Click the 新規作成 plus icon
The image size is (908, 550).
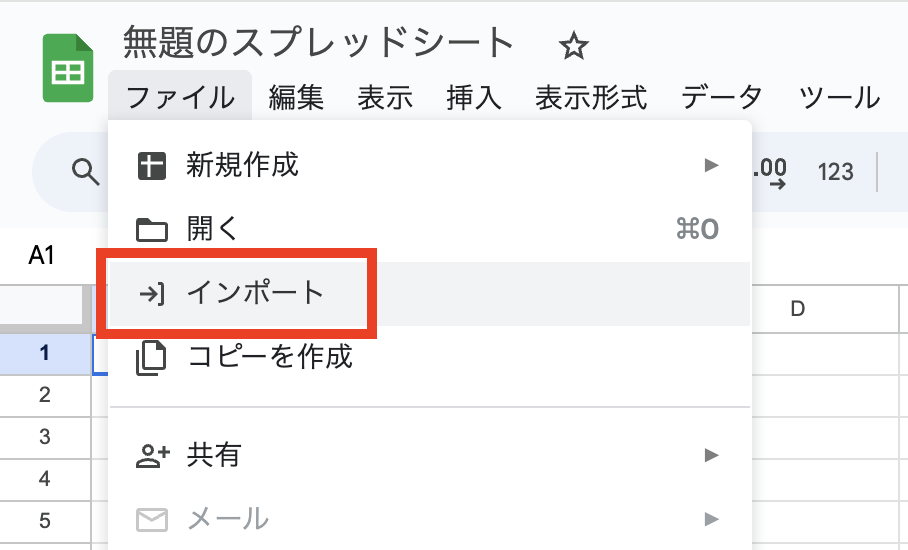[151, 166]
